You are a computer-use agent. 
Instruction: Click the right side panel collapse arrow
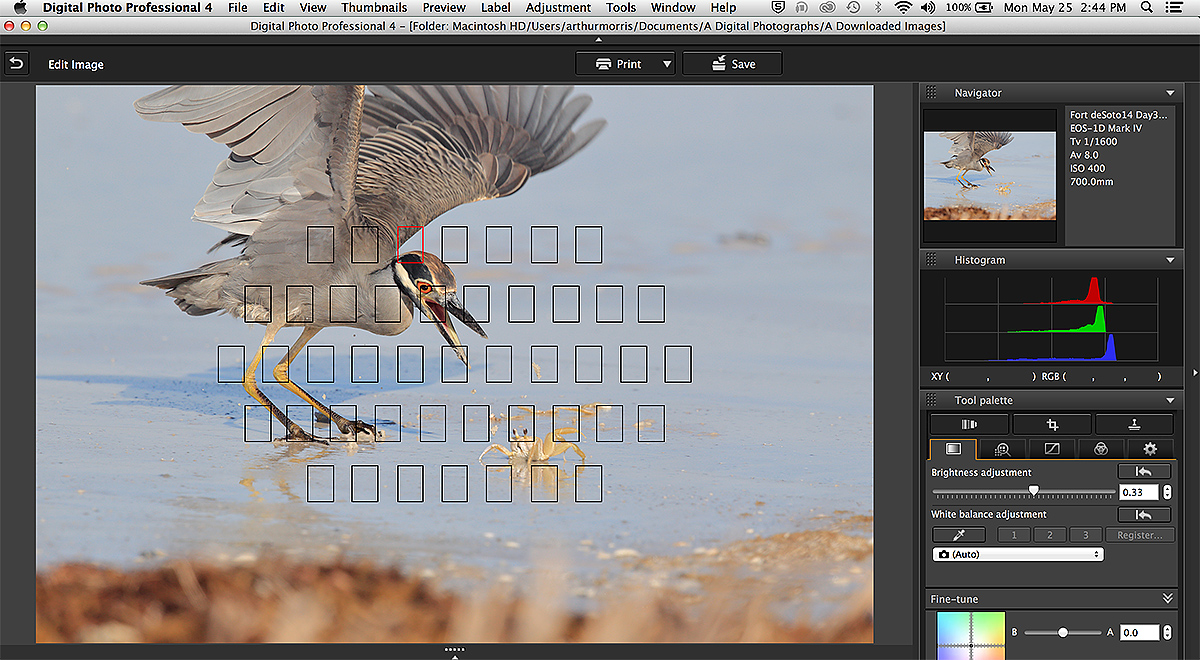click(x=1194, y=373)
